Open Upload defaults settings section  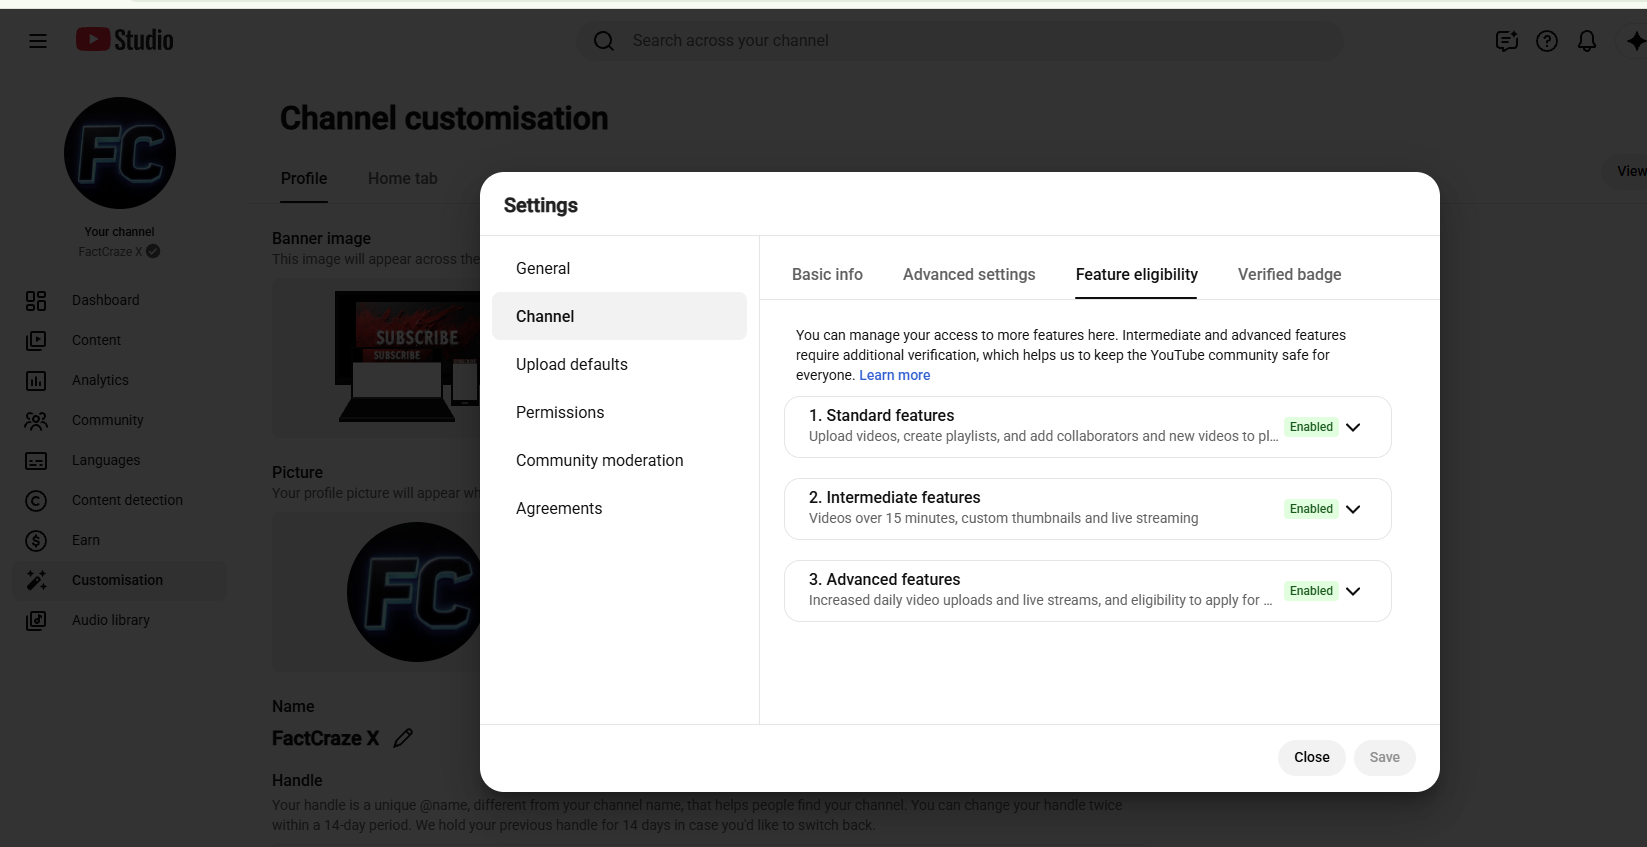point(619,364)
